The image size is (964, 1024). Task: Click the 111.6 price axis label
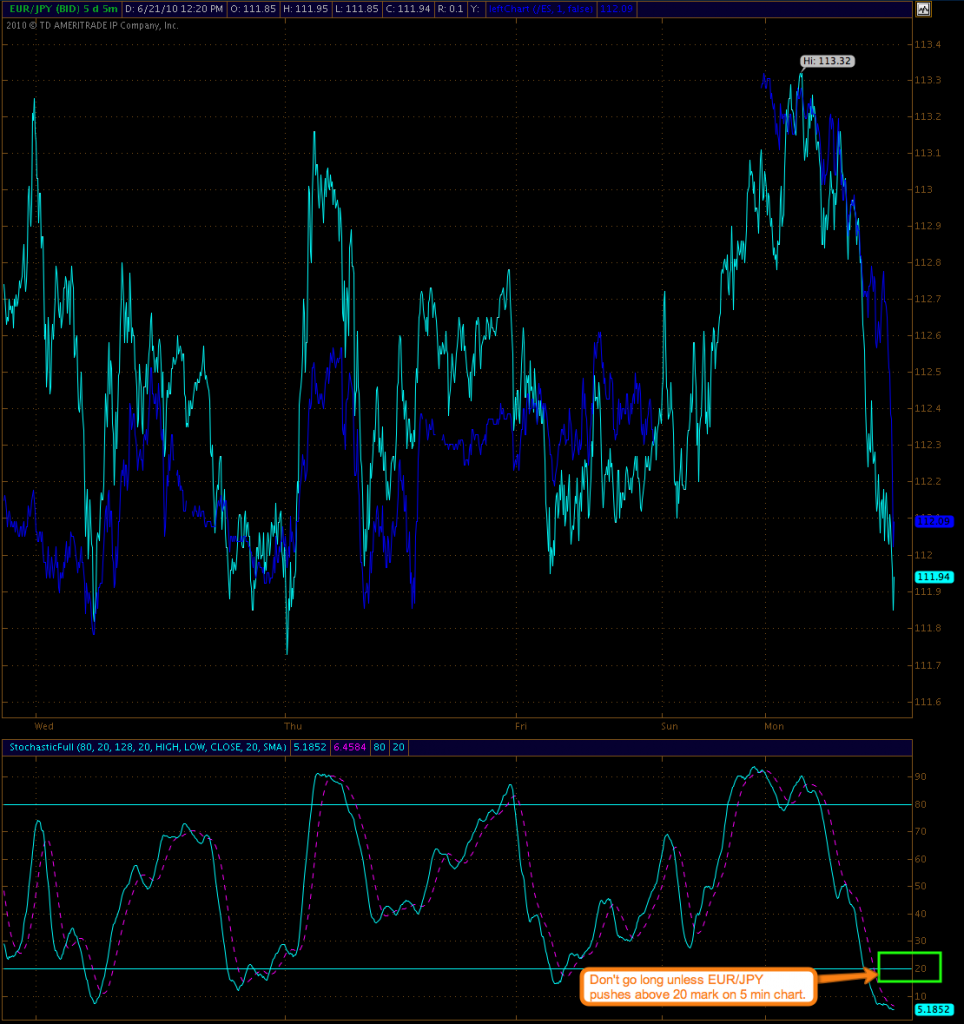(927, 702)
